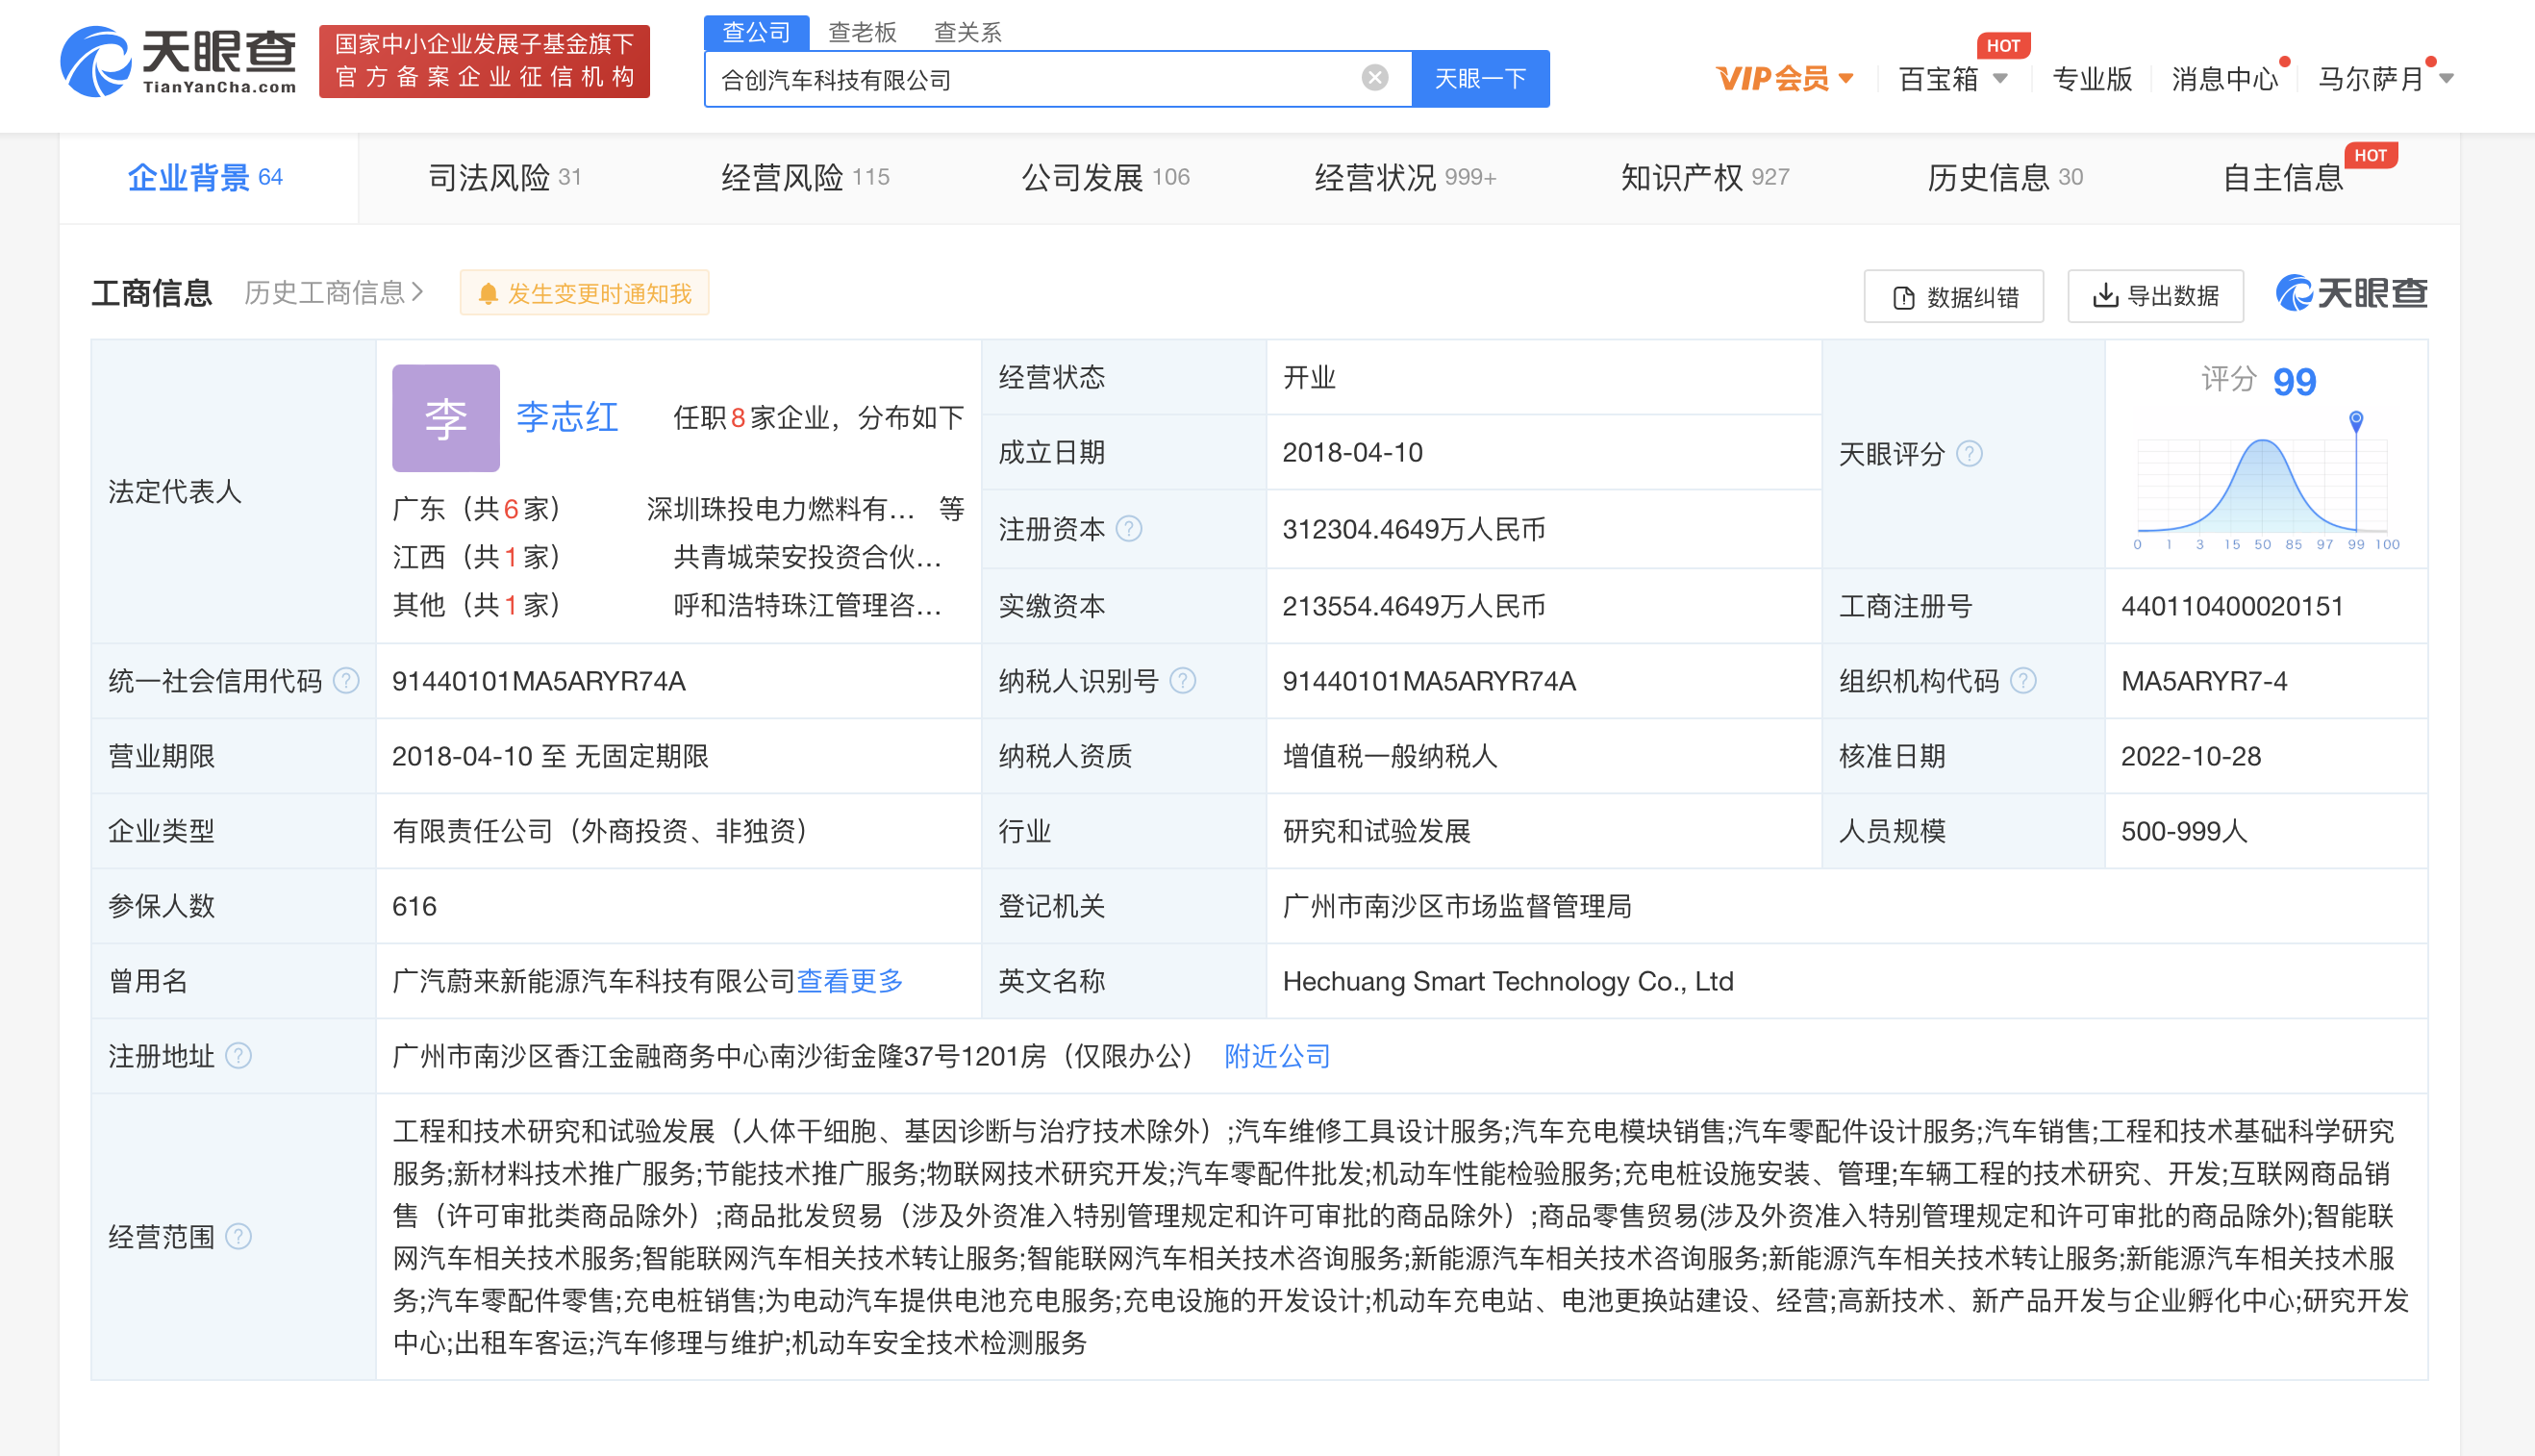Click the help icon beside 组织机构代码
Image resolution: width=2535 pixels, height=1456 pixels.
[2023, 681]
